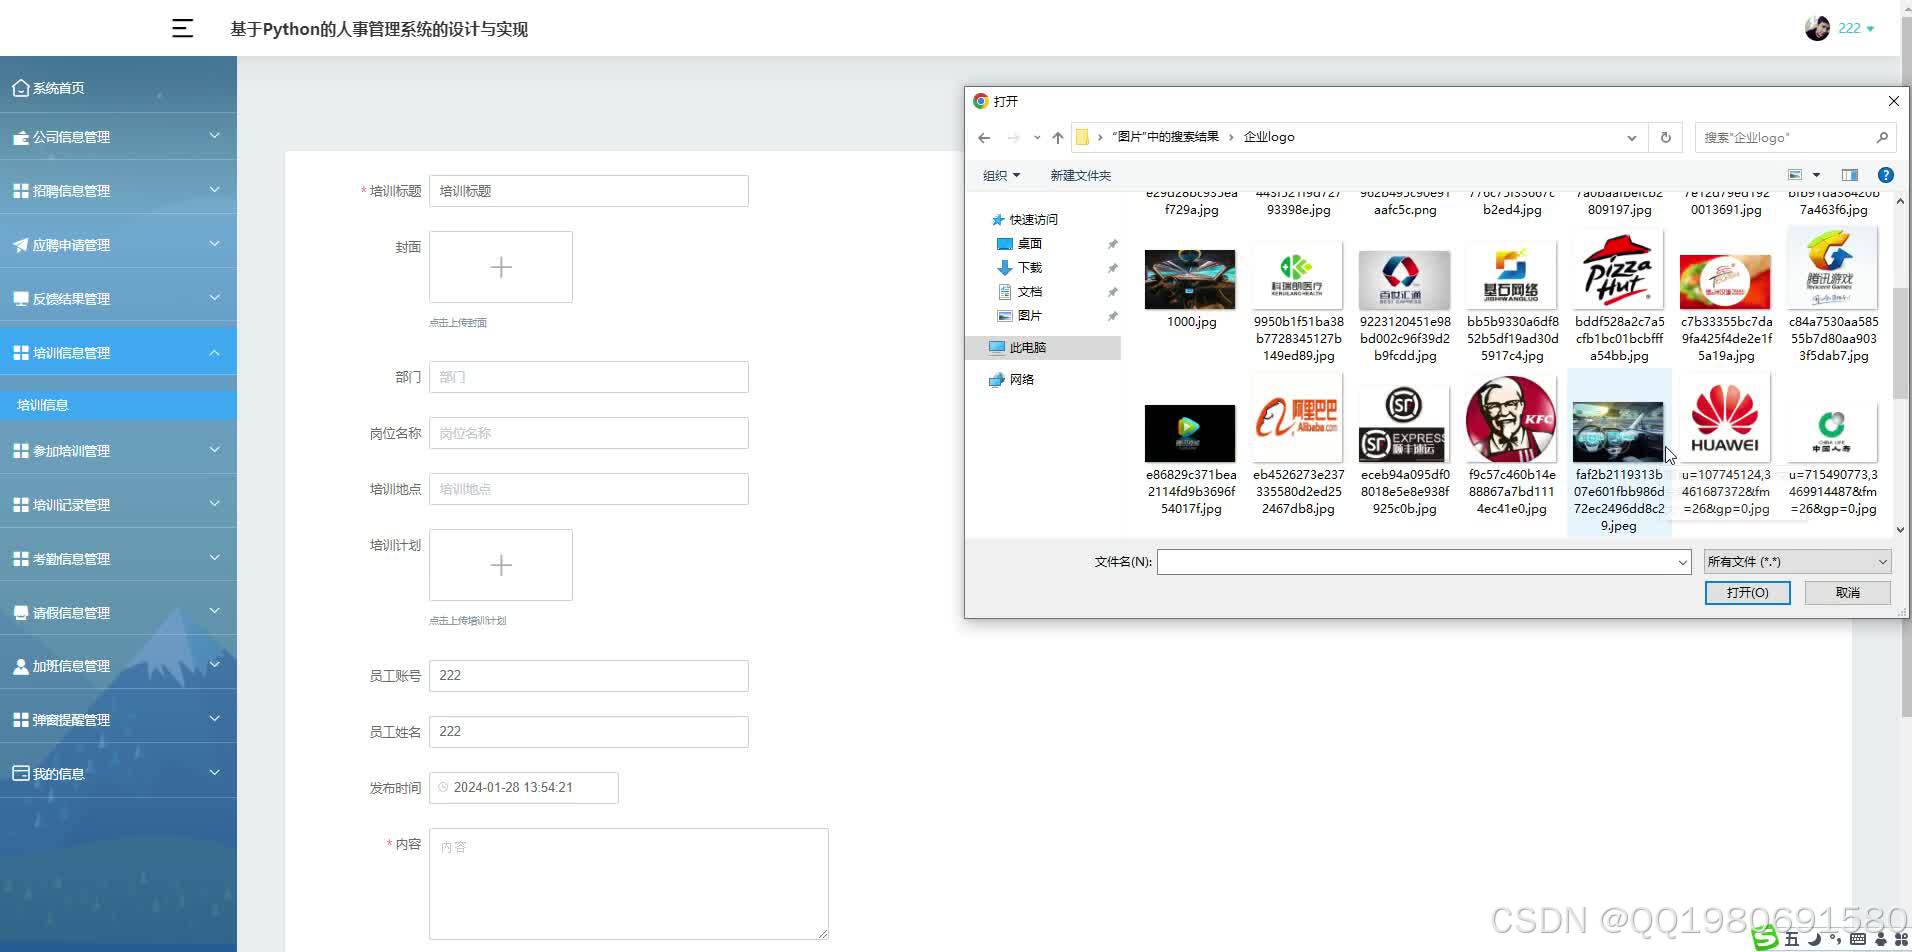Select faf2b2119313b car interior jpeg
The width and height of the screenshot is (1912, 952).
(x=1619, y=452)
